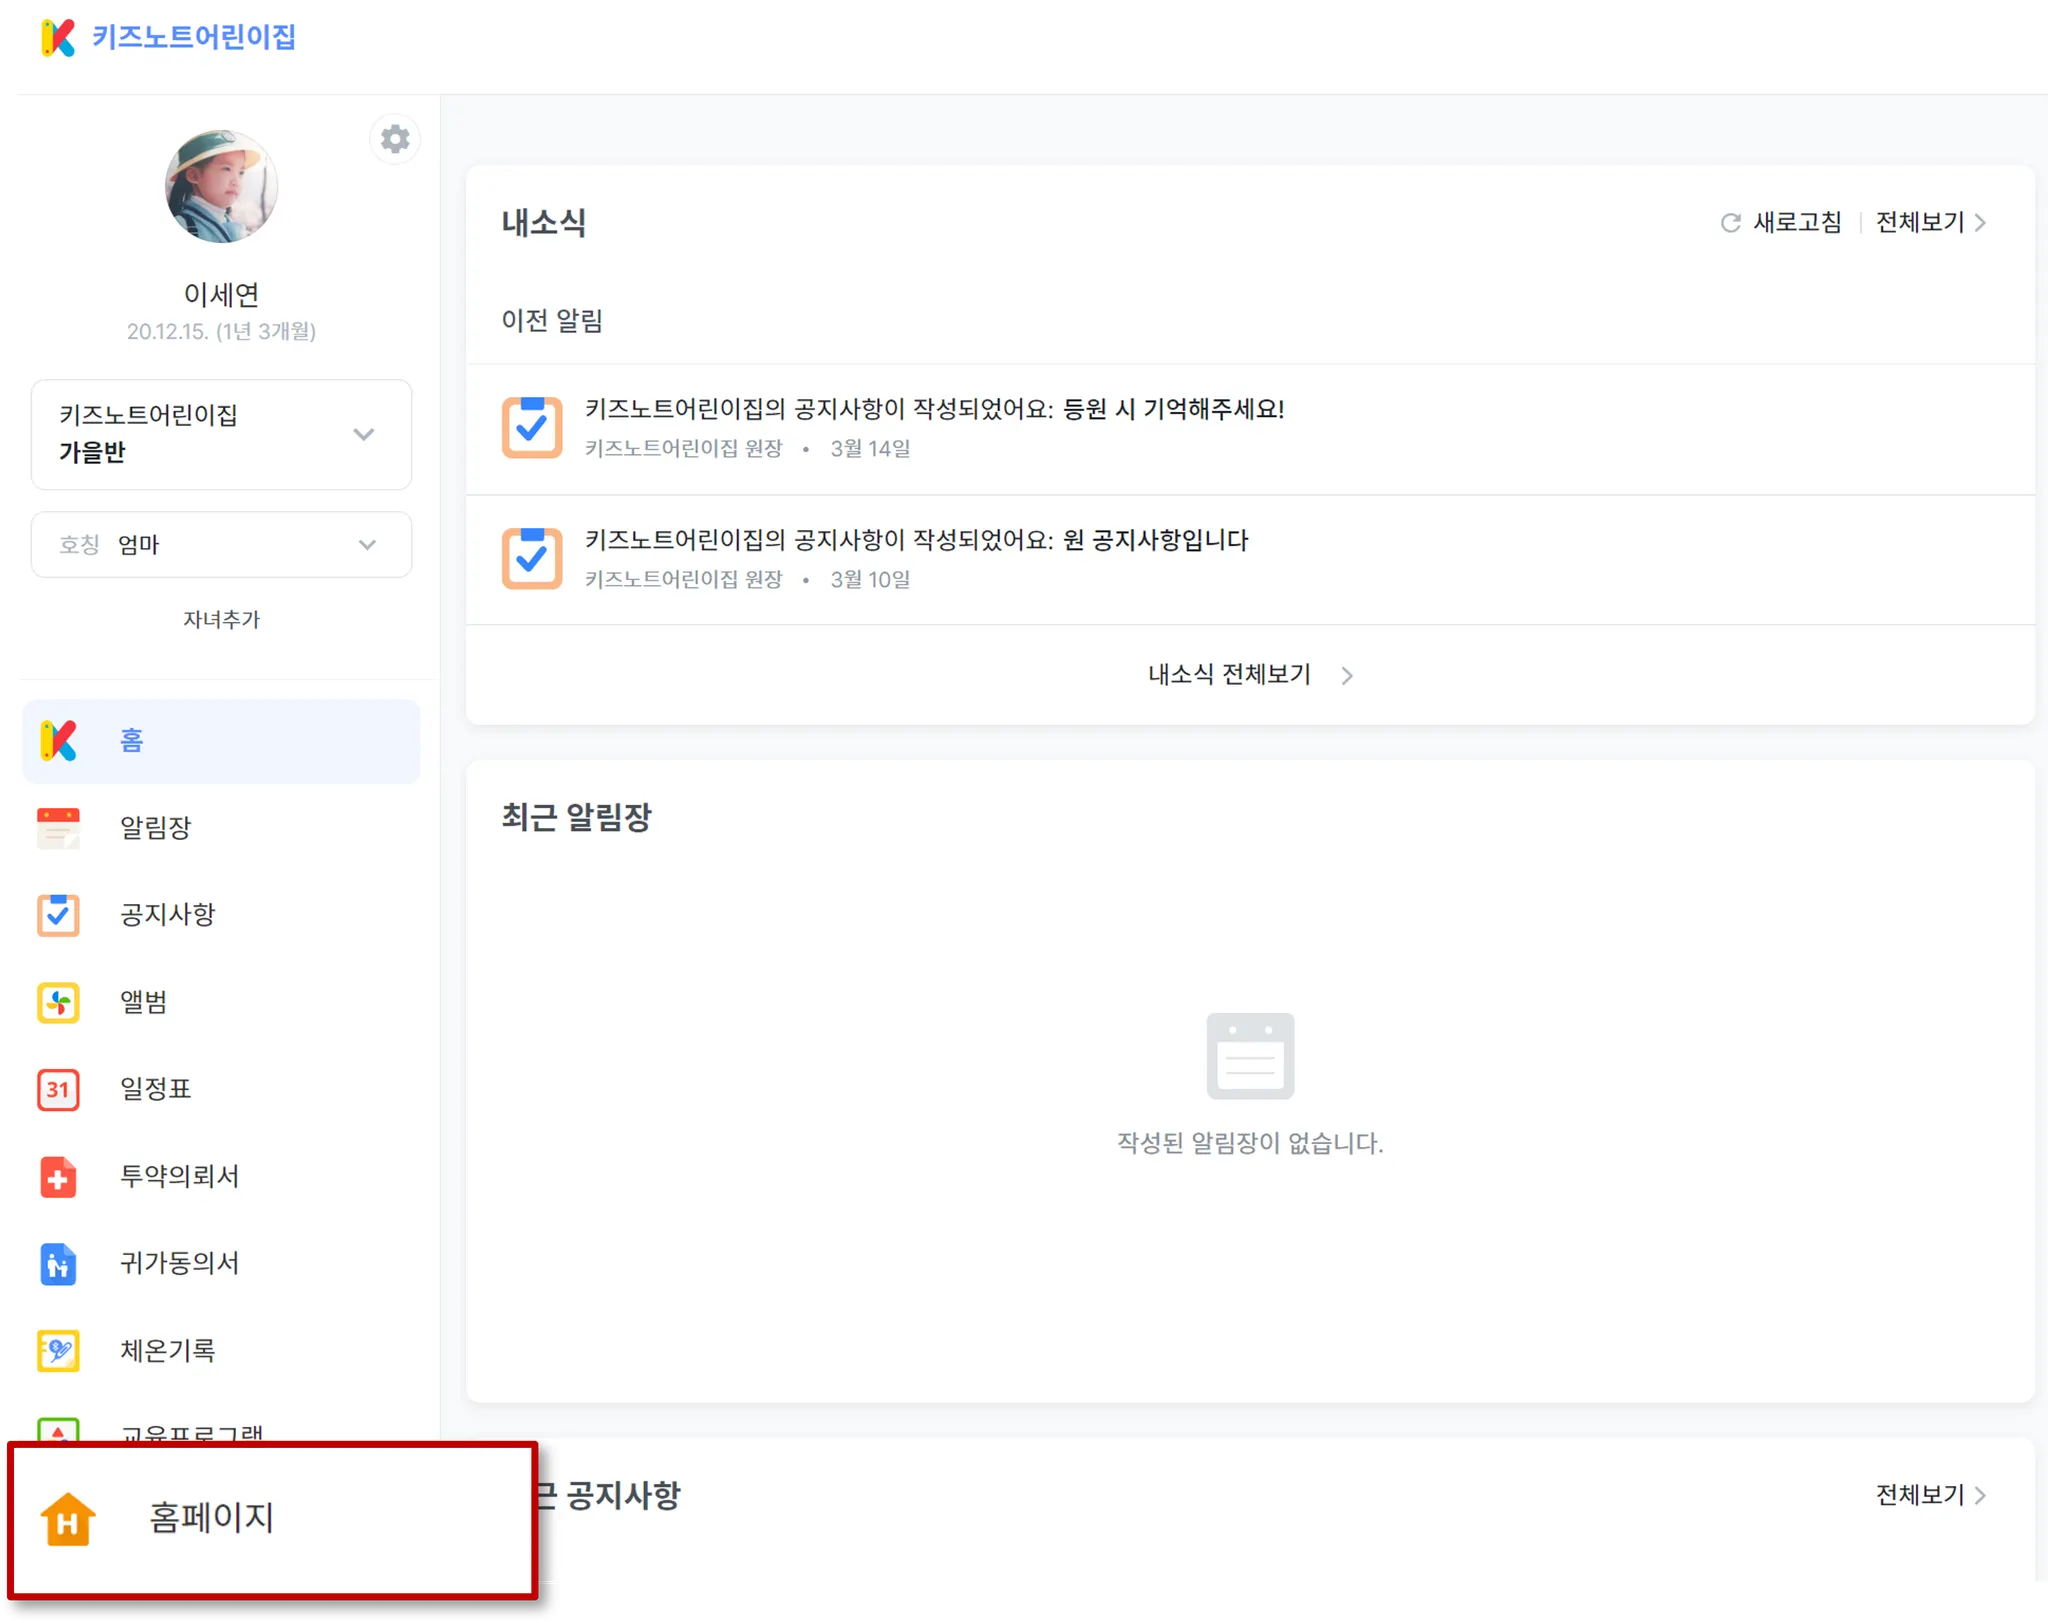Select the 앨범 pinwheel icon
The height and width of the screenshot is (1623, 2048).
pyautogui.click(x=58, y=1002)
